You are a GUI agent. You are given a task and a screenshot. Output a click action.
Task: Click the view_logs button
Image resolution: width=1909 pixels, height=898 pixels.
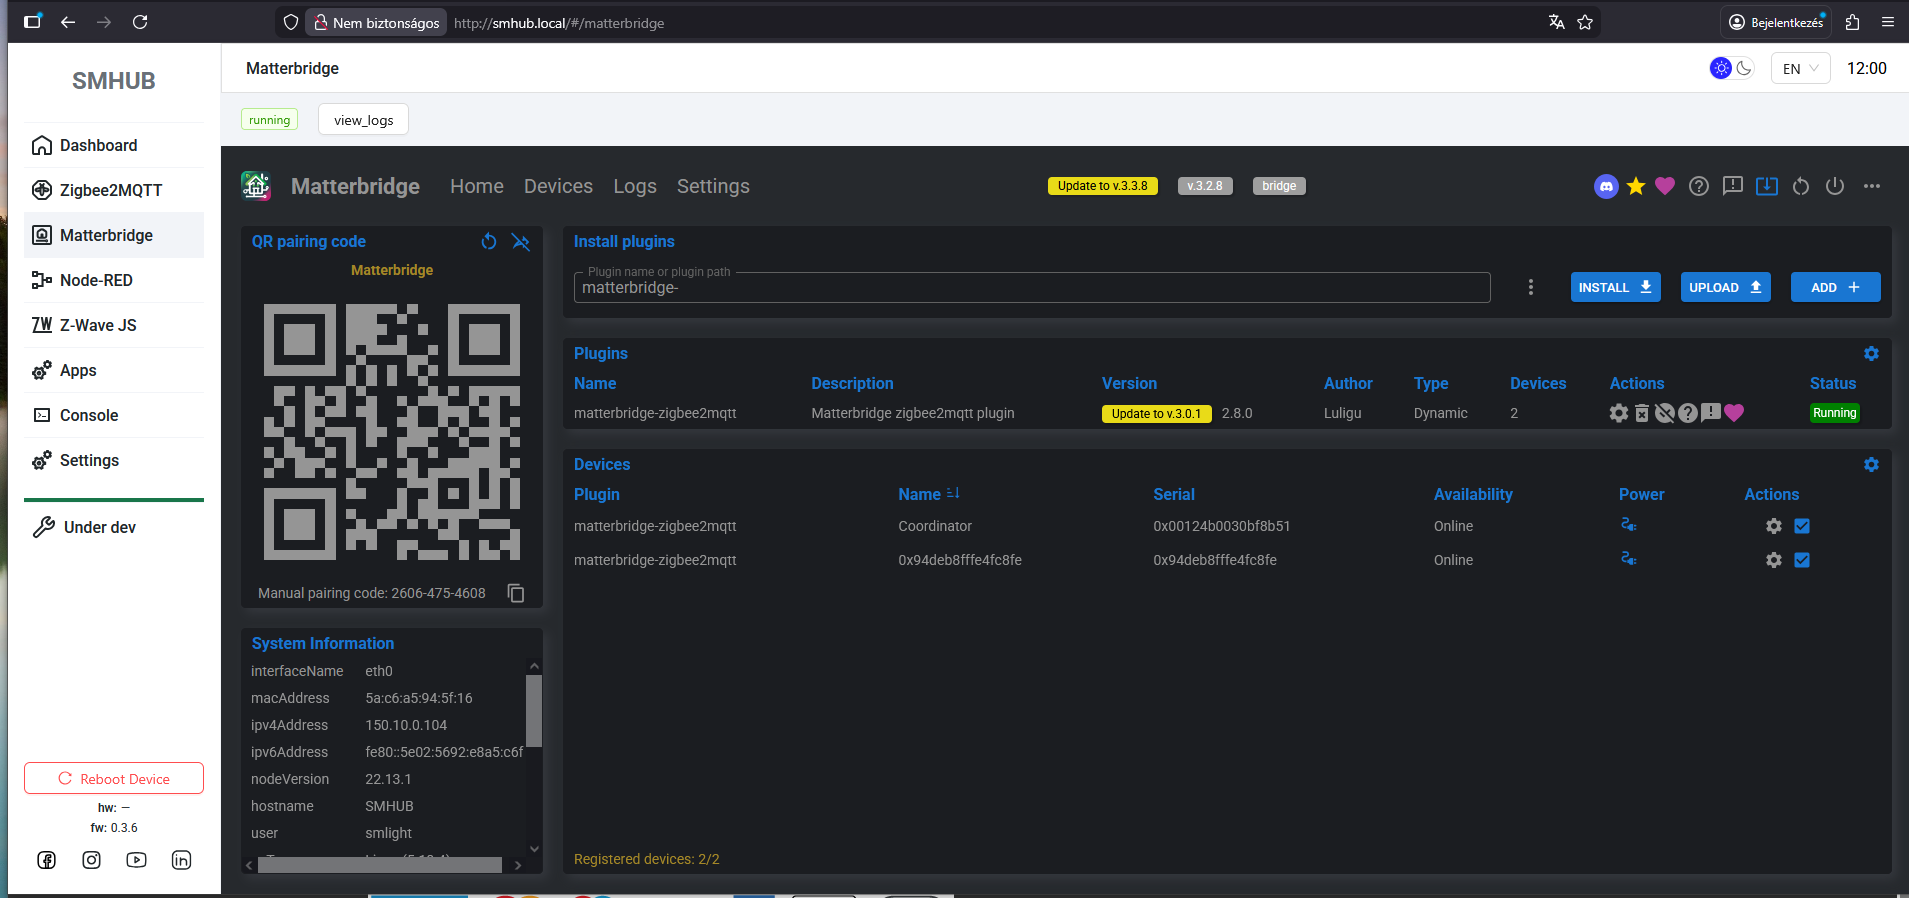coord(364,120)
